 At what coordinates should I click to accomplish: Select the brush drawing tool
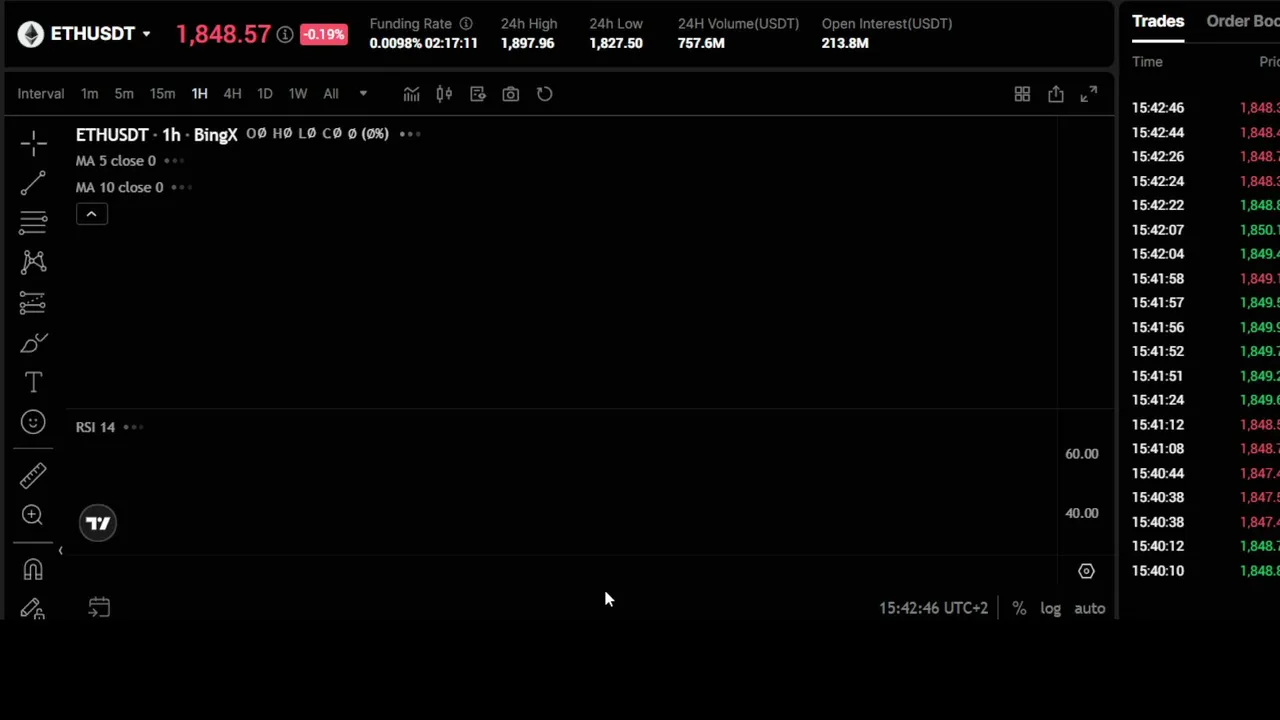pyautogui.click(x=33, y=343)
